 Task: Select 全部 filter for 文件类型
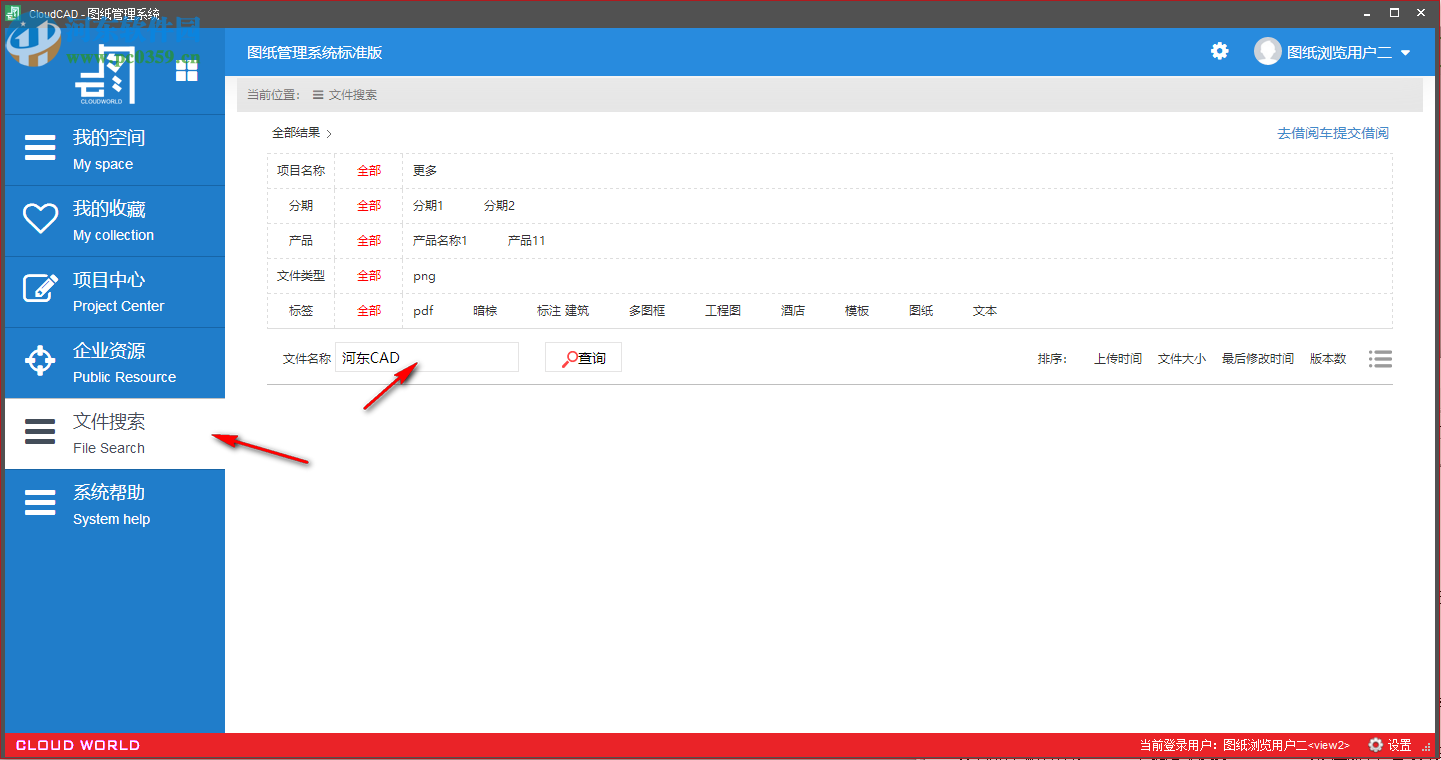pos(368,275)
